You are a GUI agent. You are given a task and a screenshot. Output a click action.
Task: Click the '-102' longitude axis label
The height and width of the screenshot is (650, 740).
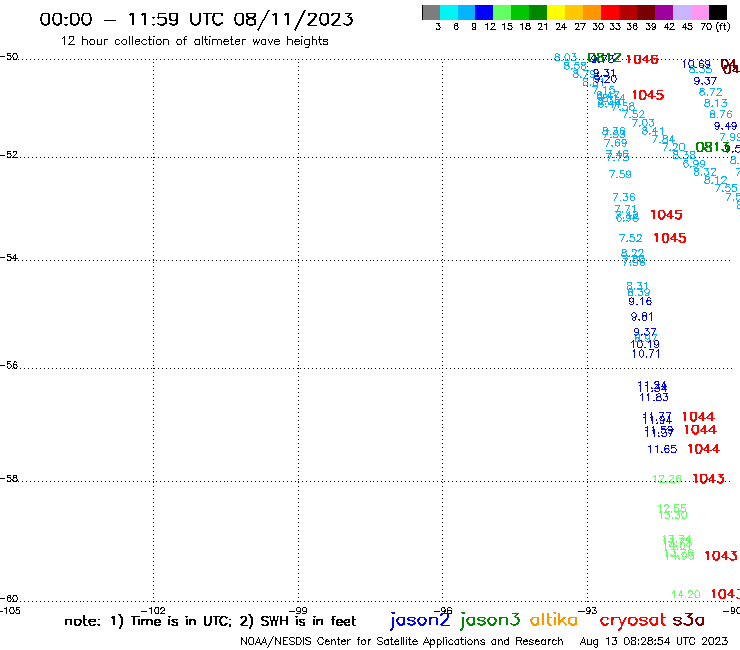153,611
